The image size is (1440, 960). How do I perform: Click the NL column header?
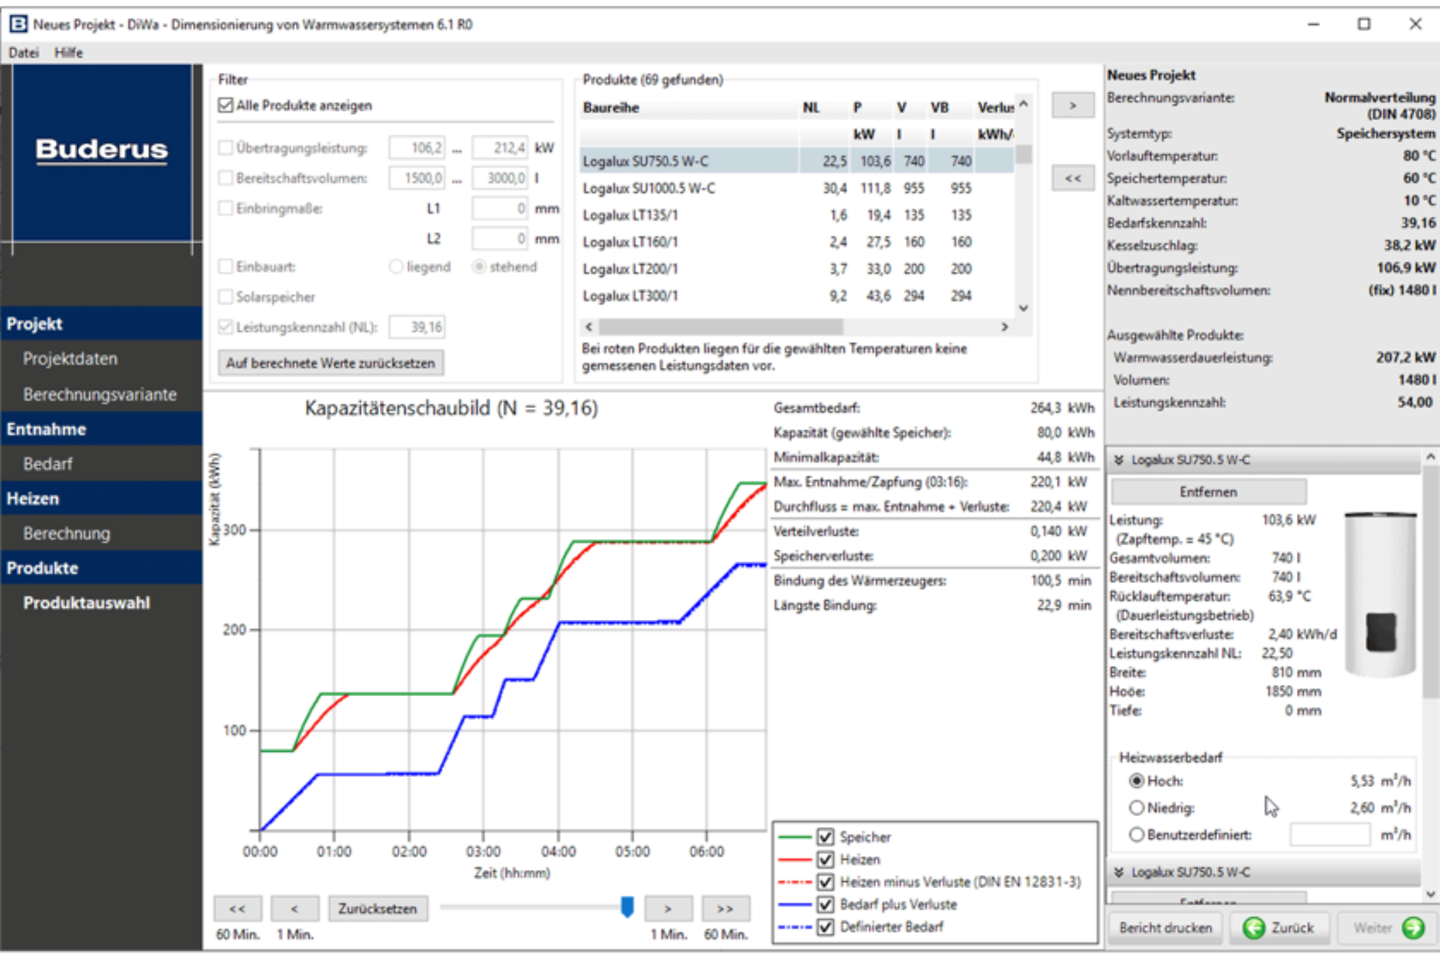point(811,108)
